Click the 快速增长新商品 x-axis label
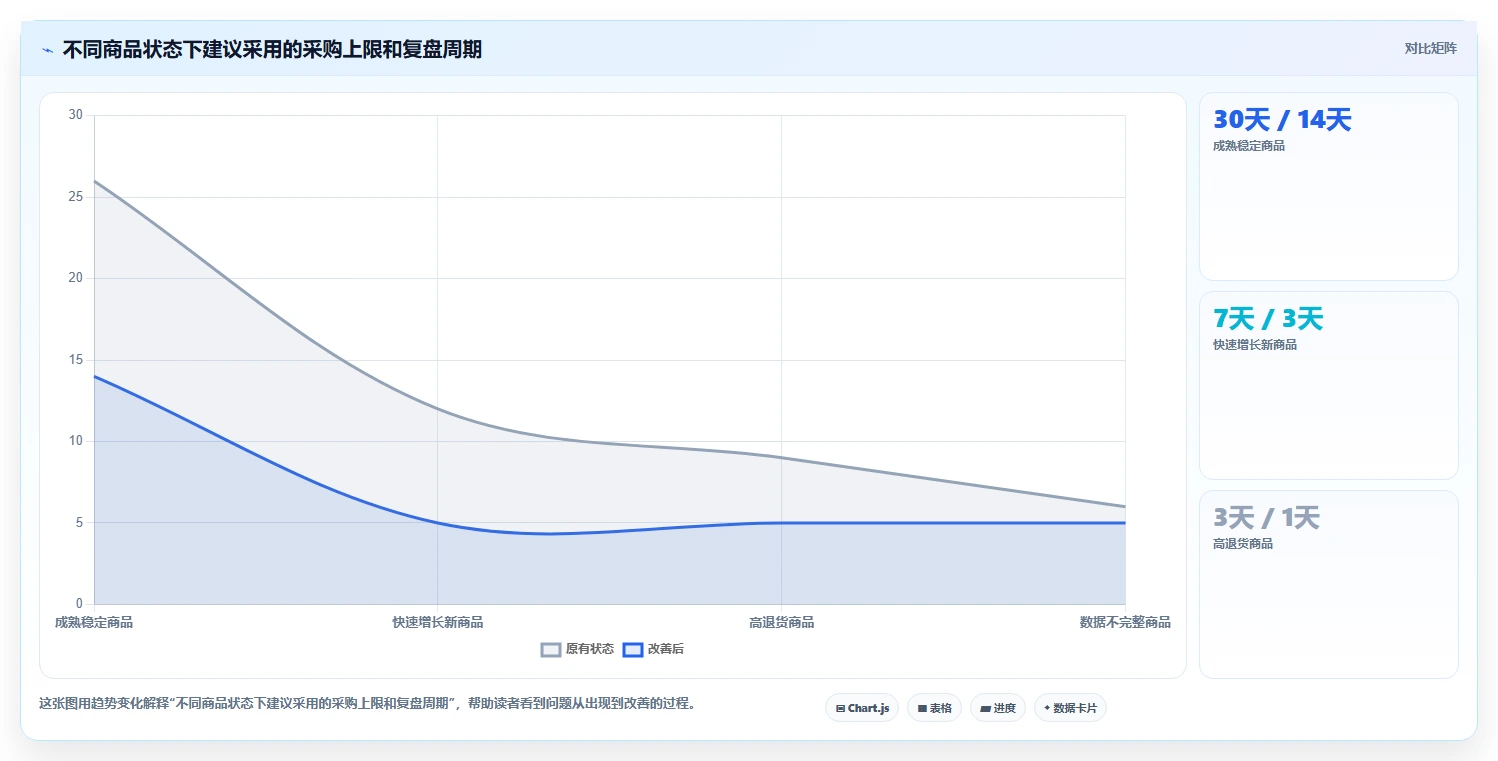The height and width of the screenshot is (761, 1498). [x=438, y=623]
